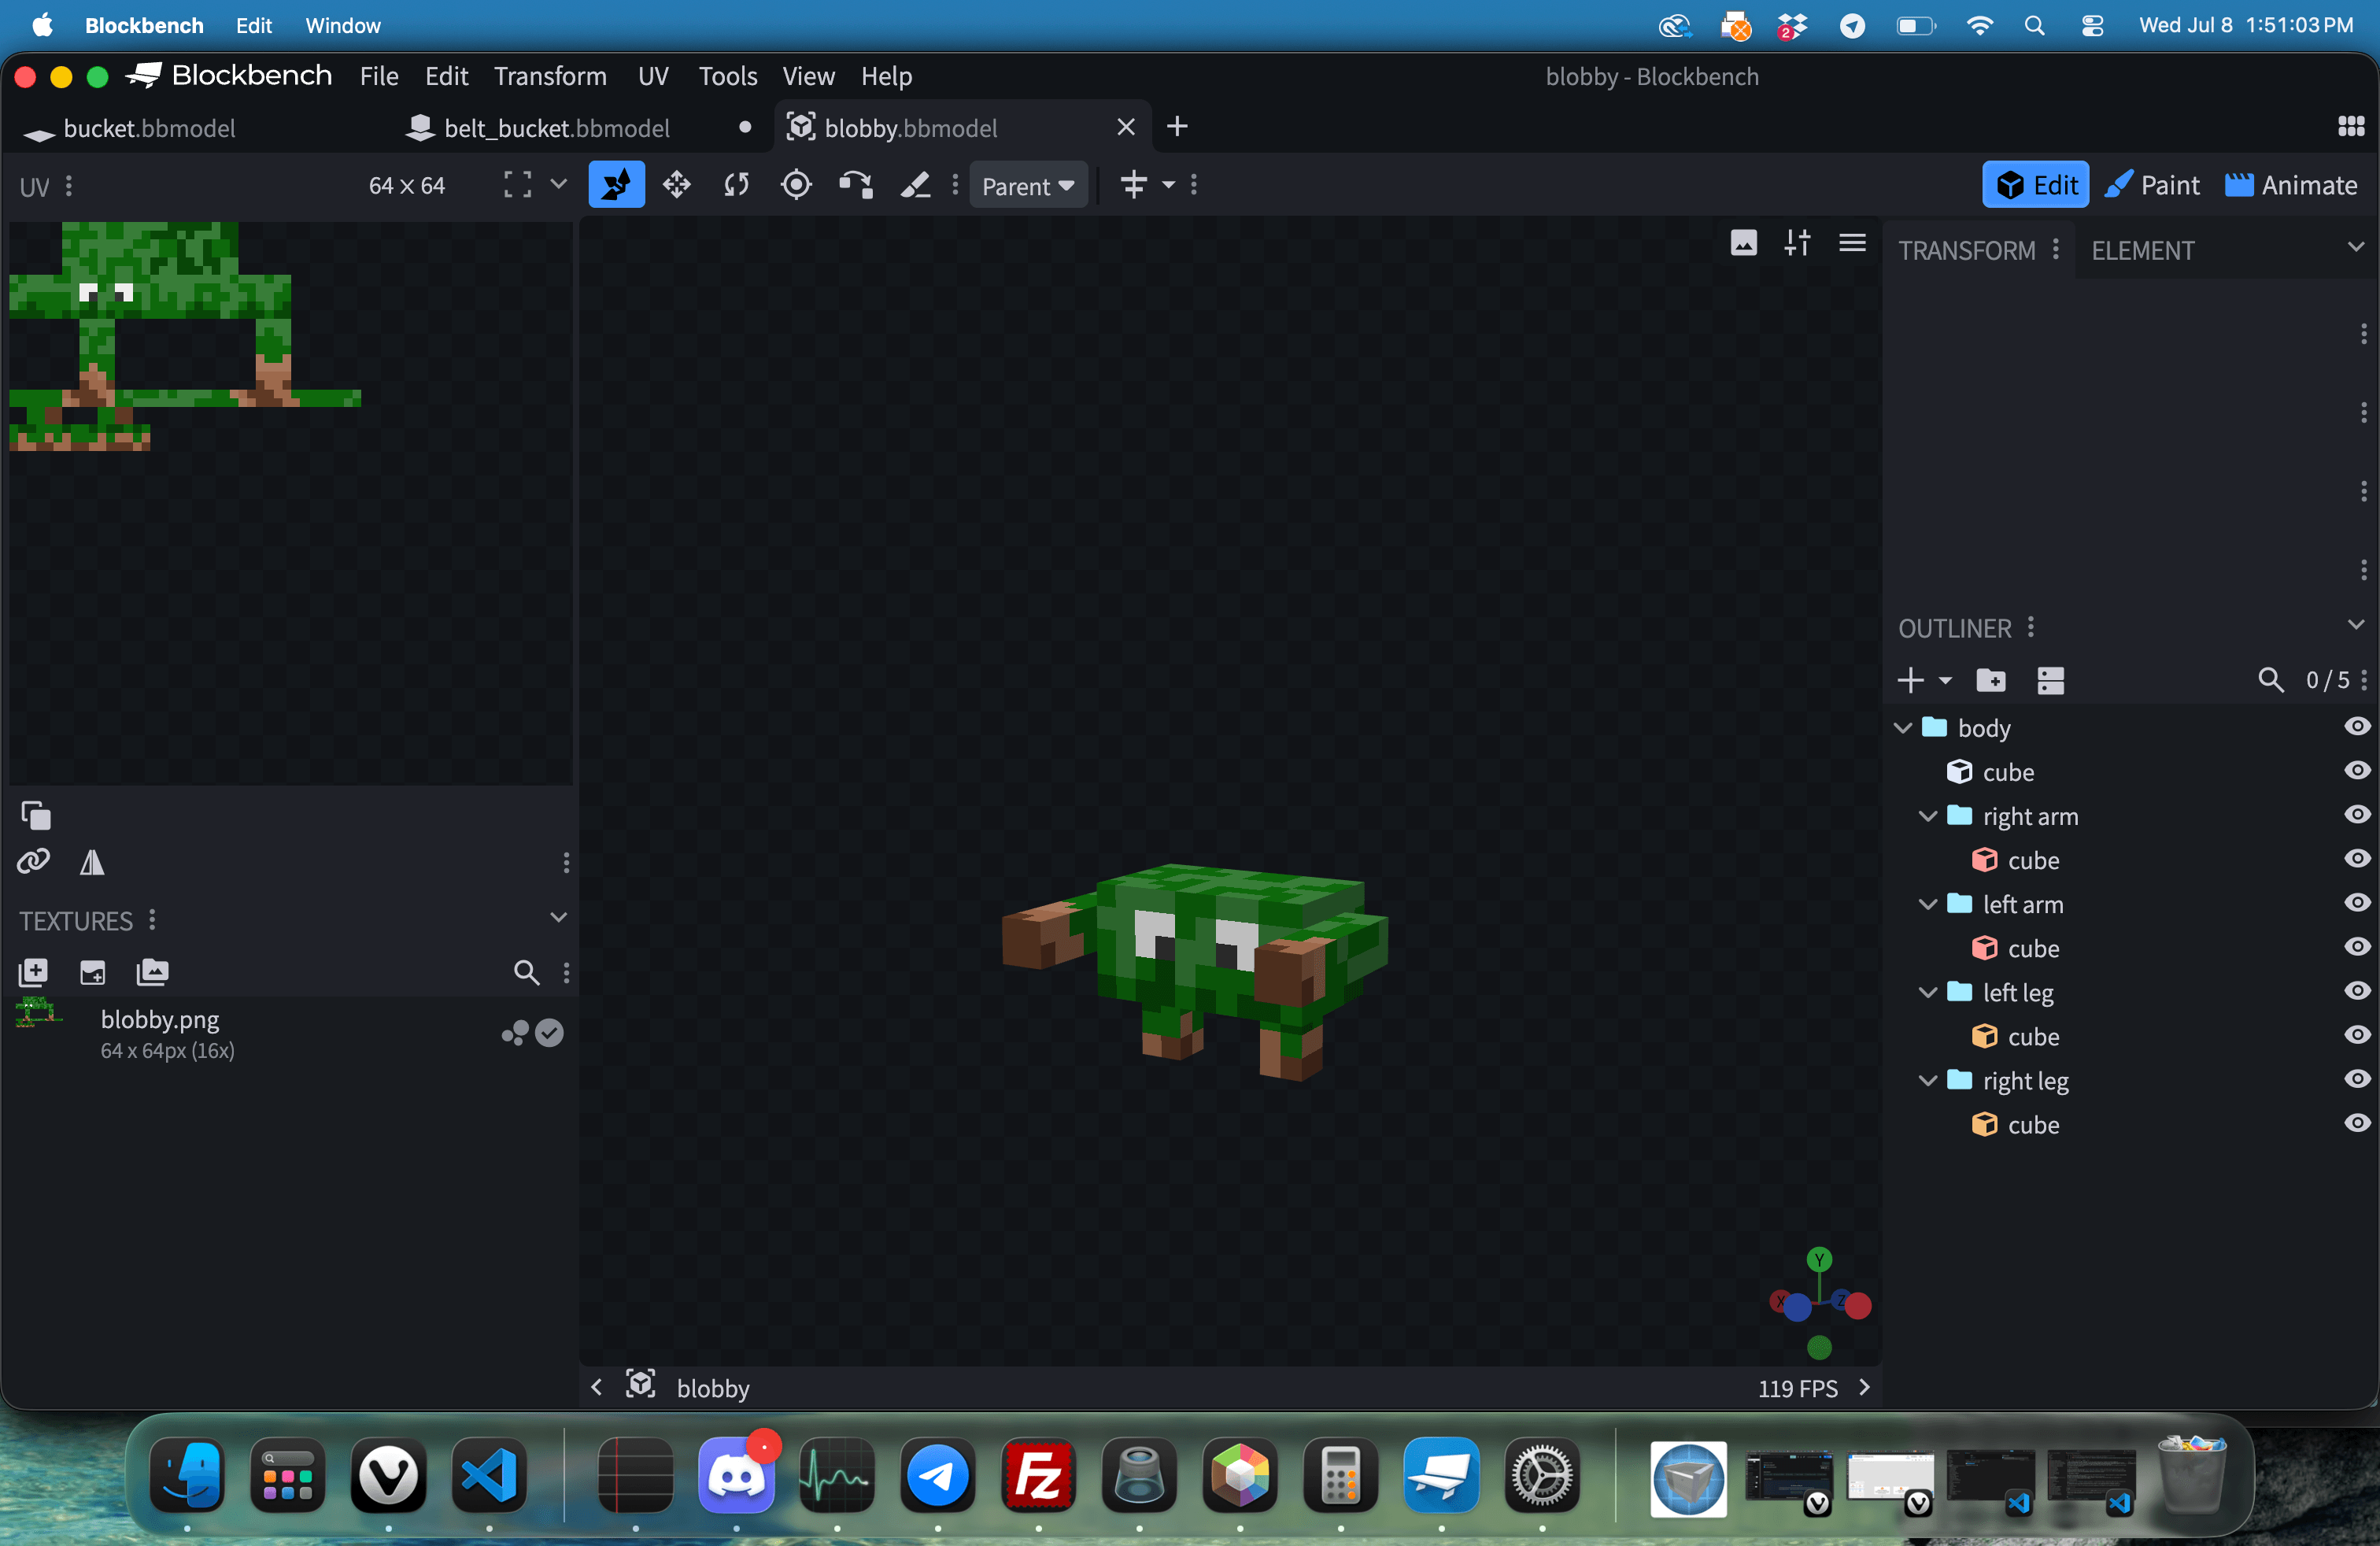Collapse the body group
2380x1546 pixels.
click(x=1903, y=728)
